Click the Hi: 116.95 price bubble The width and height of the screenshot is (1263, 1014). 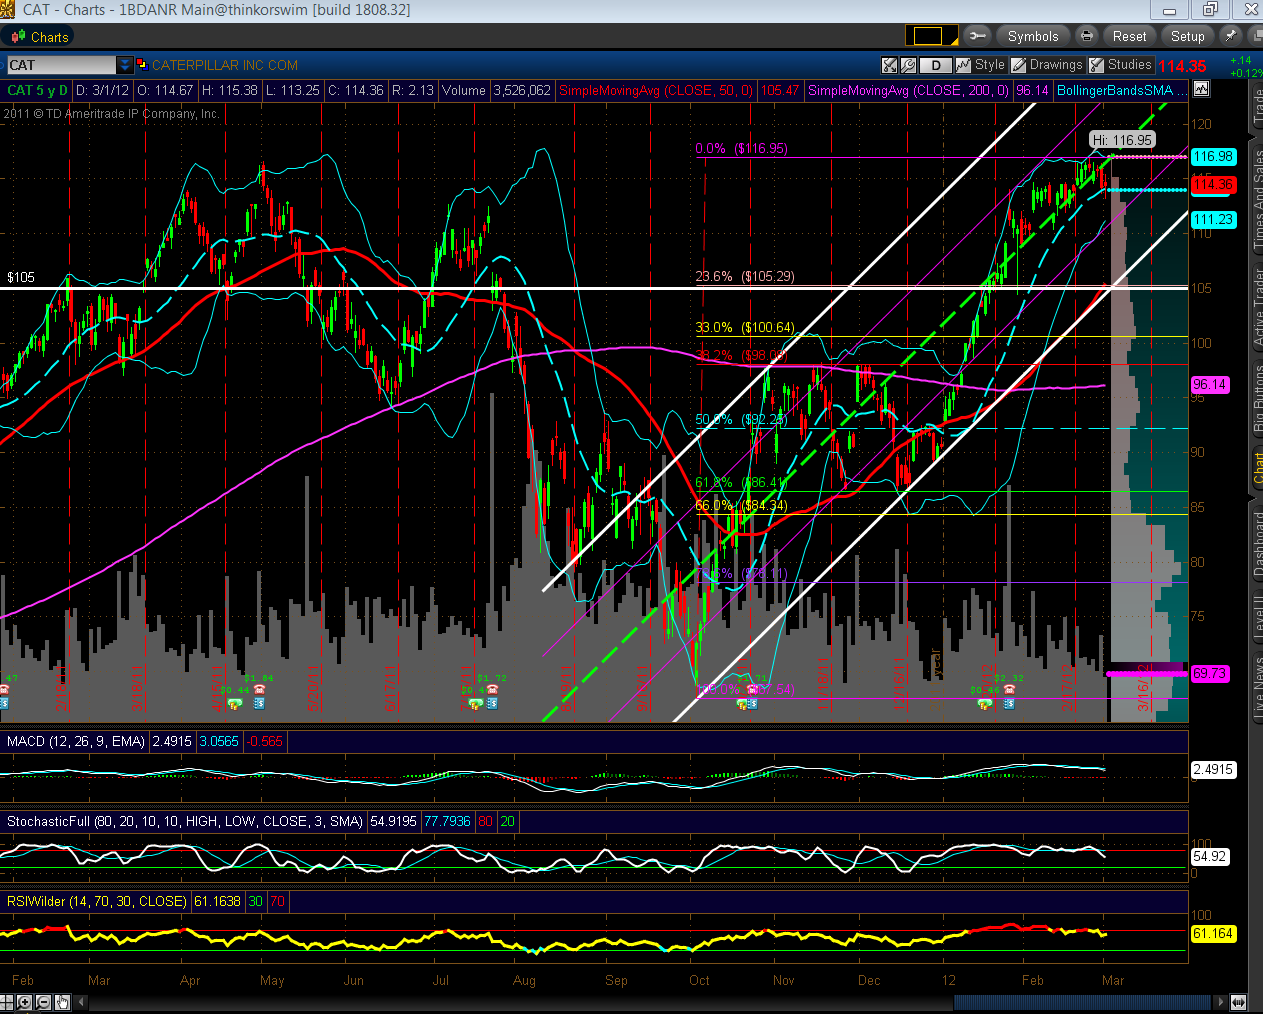pyautogui.click(x=1122, y=140)
